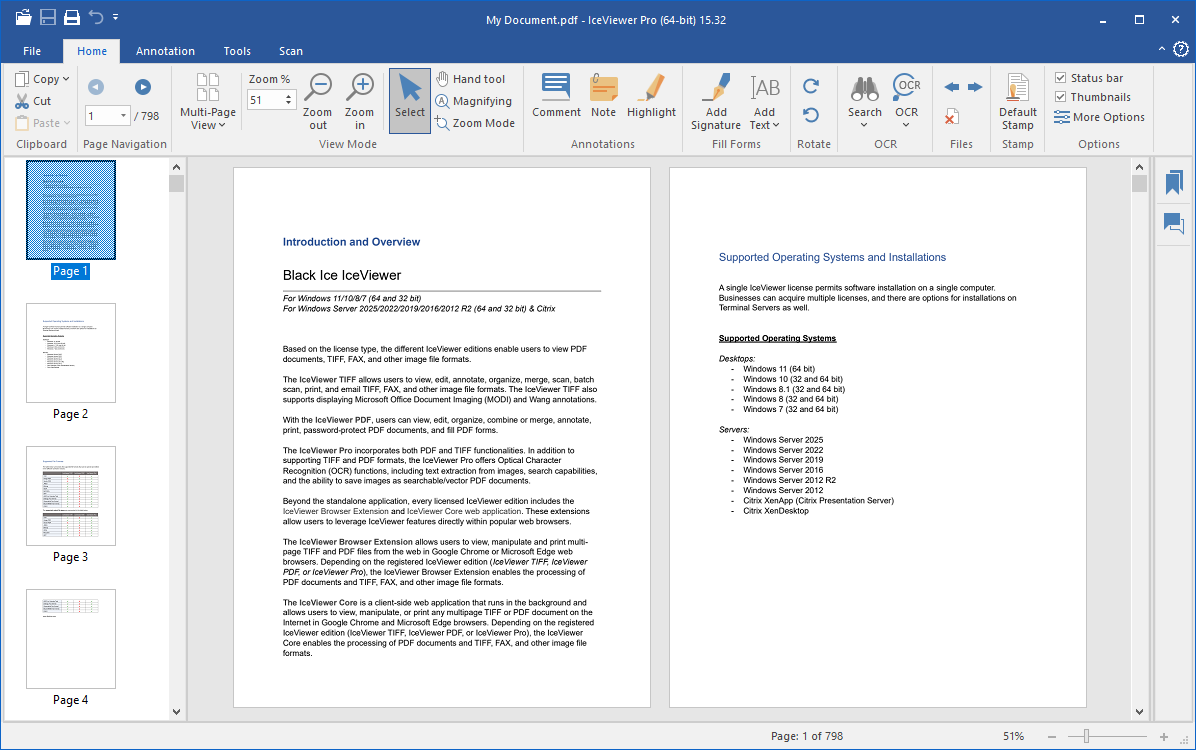The image size is (1196, 750).
Task: Switch to the Home tab
Action: pyautogui.click(x=92, y=51)
